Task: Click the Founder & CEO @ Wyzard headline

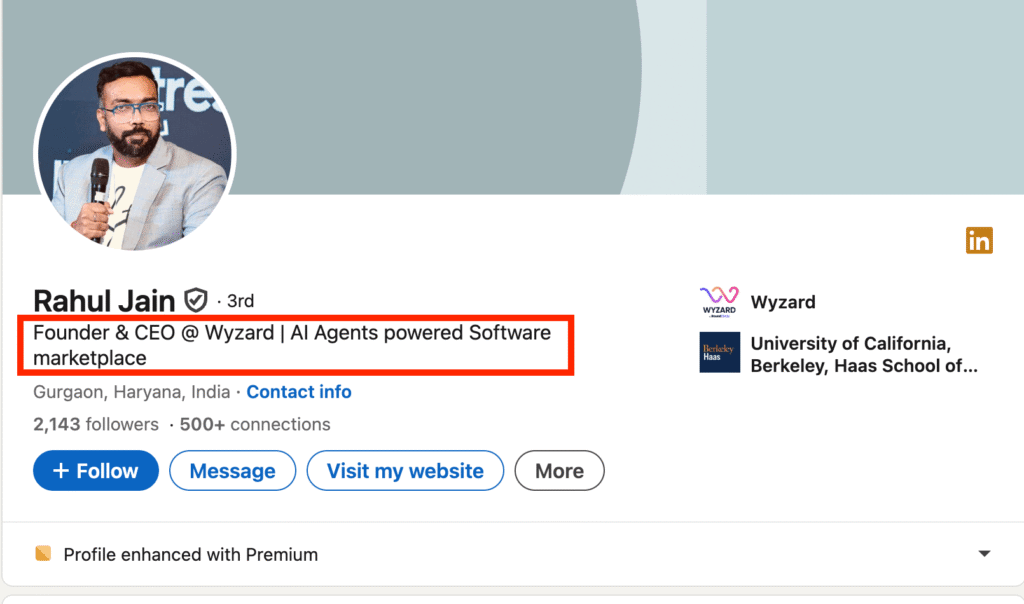Action: coord(291,345)
